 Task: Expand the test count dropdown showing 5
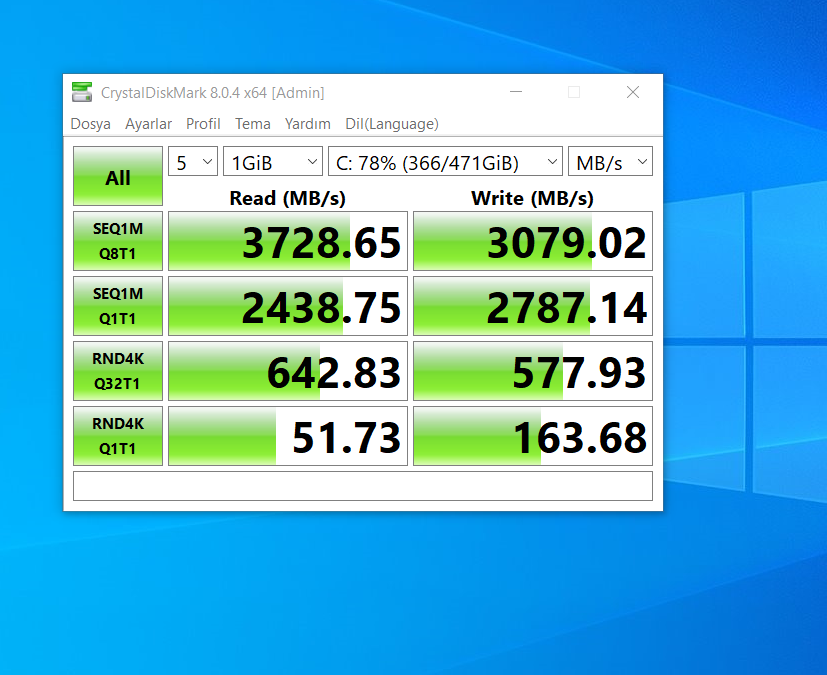(193, 161)
